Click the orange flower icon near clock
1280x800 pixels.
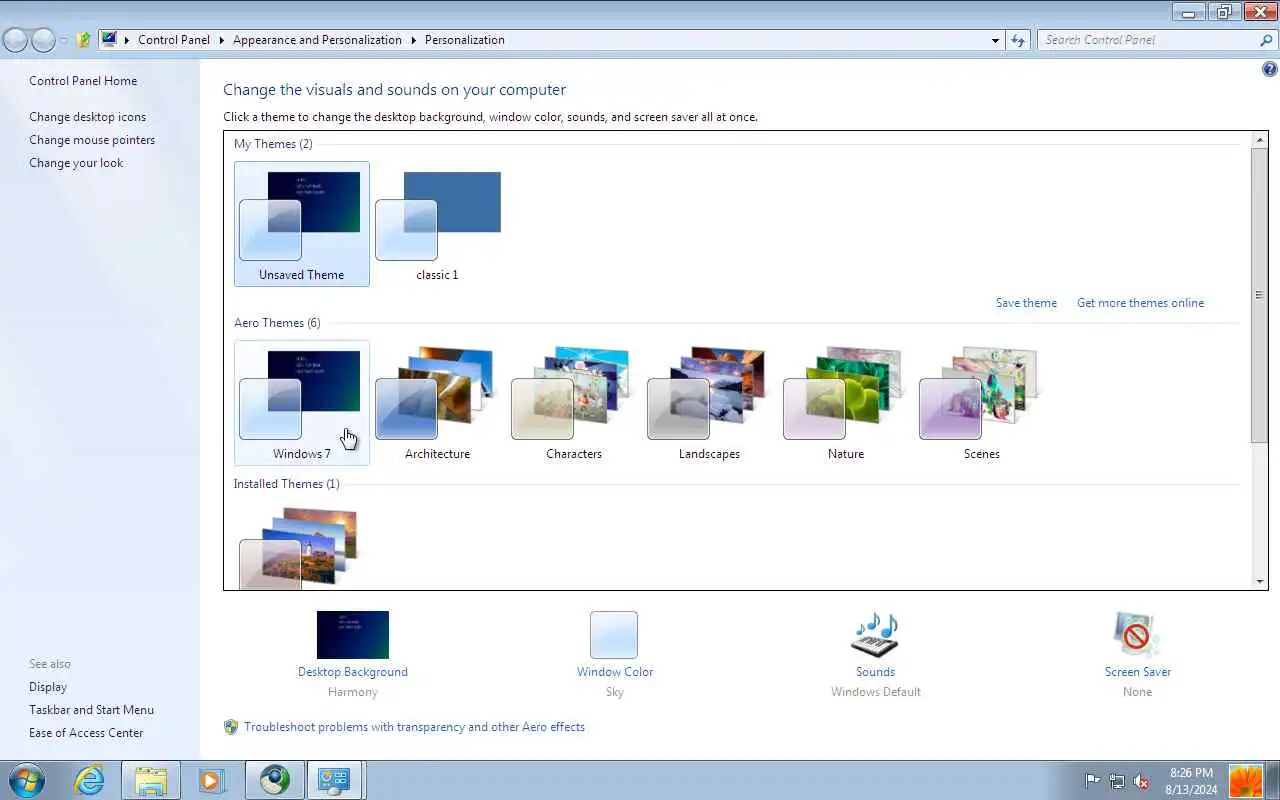tap(1246, 780)
